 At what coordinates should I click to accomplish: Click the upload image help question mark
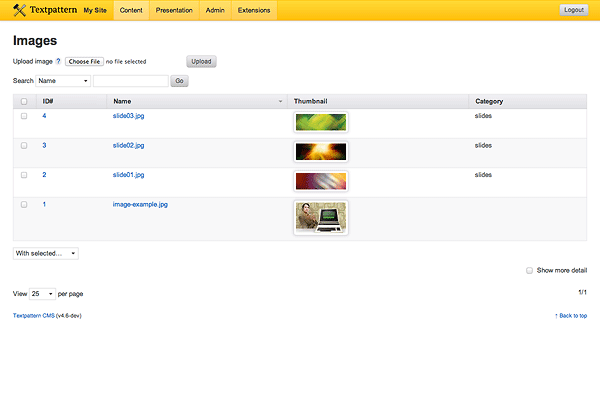coord(58,62)
